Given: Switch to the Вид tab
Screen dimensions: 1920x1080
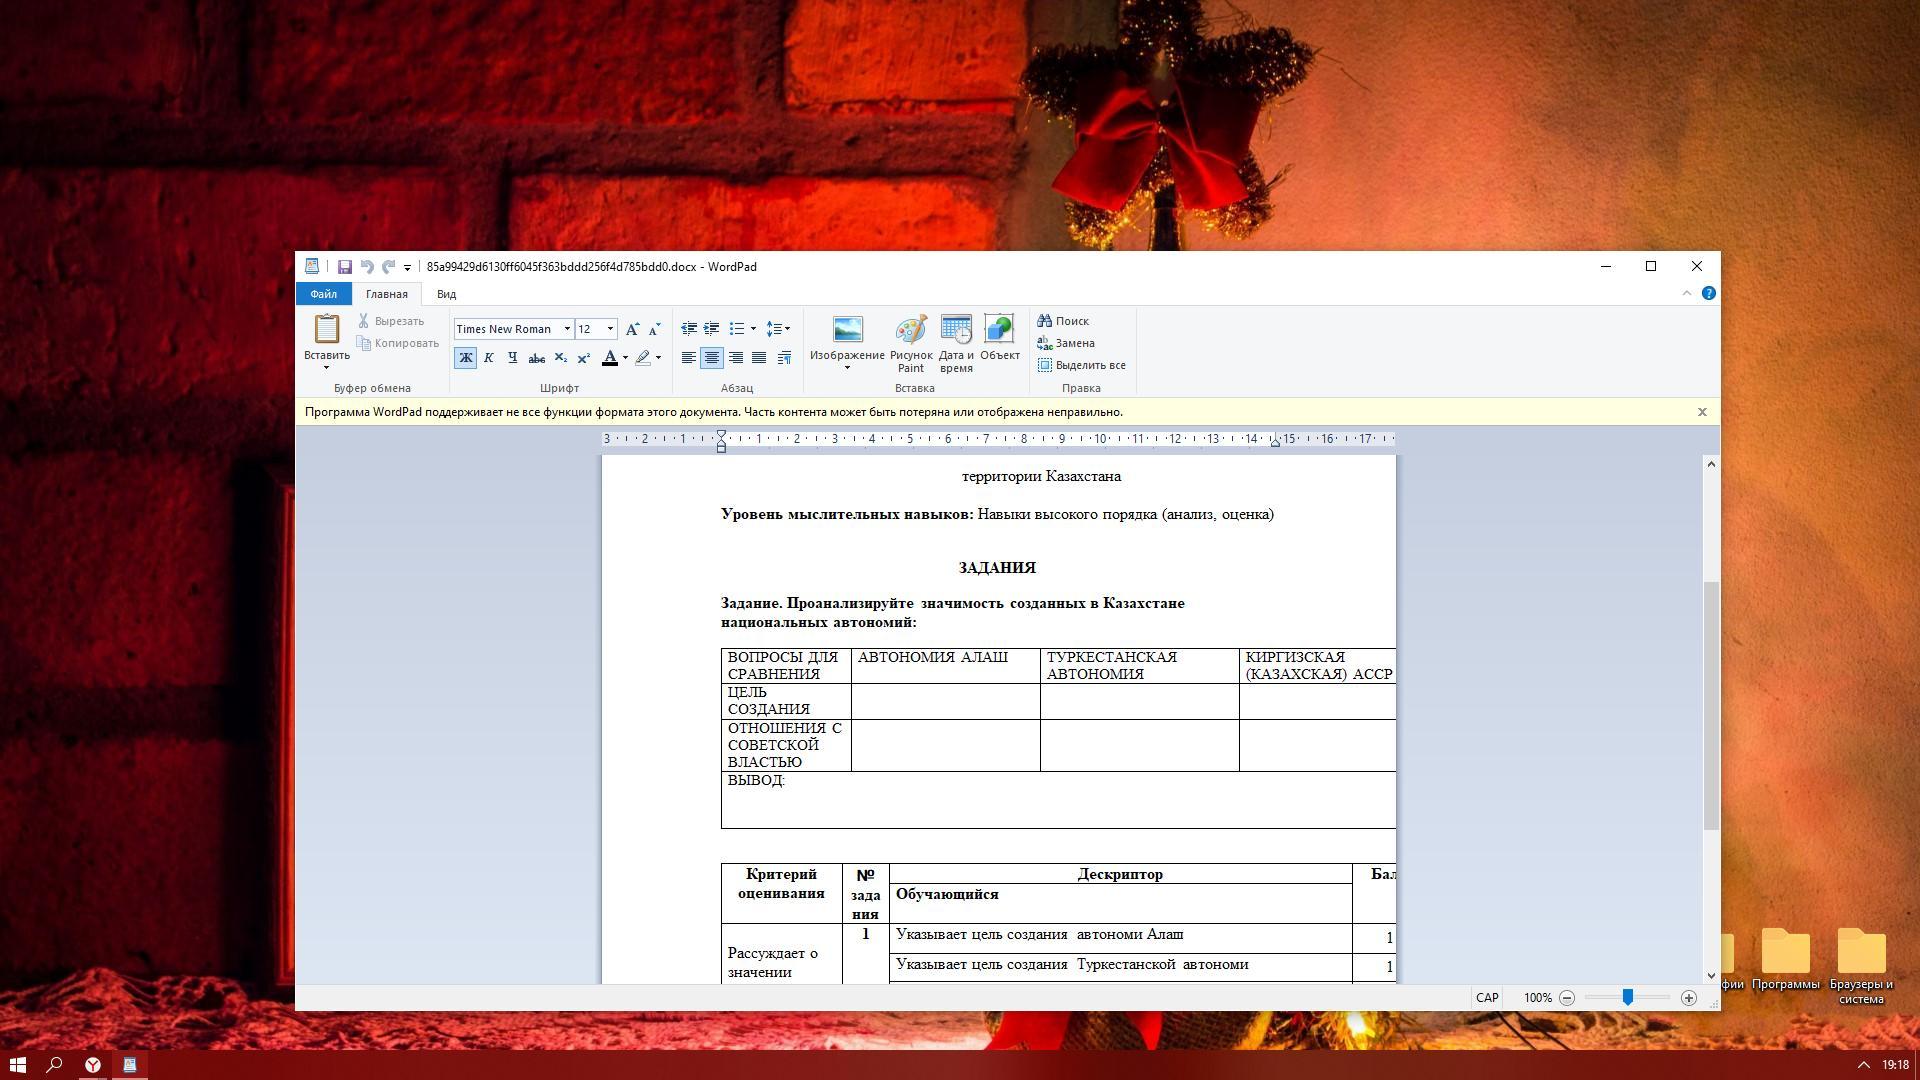Looking at the screenshot, I should [x=446, y=294].
